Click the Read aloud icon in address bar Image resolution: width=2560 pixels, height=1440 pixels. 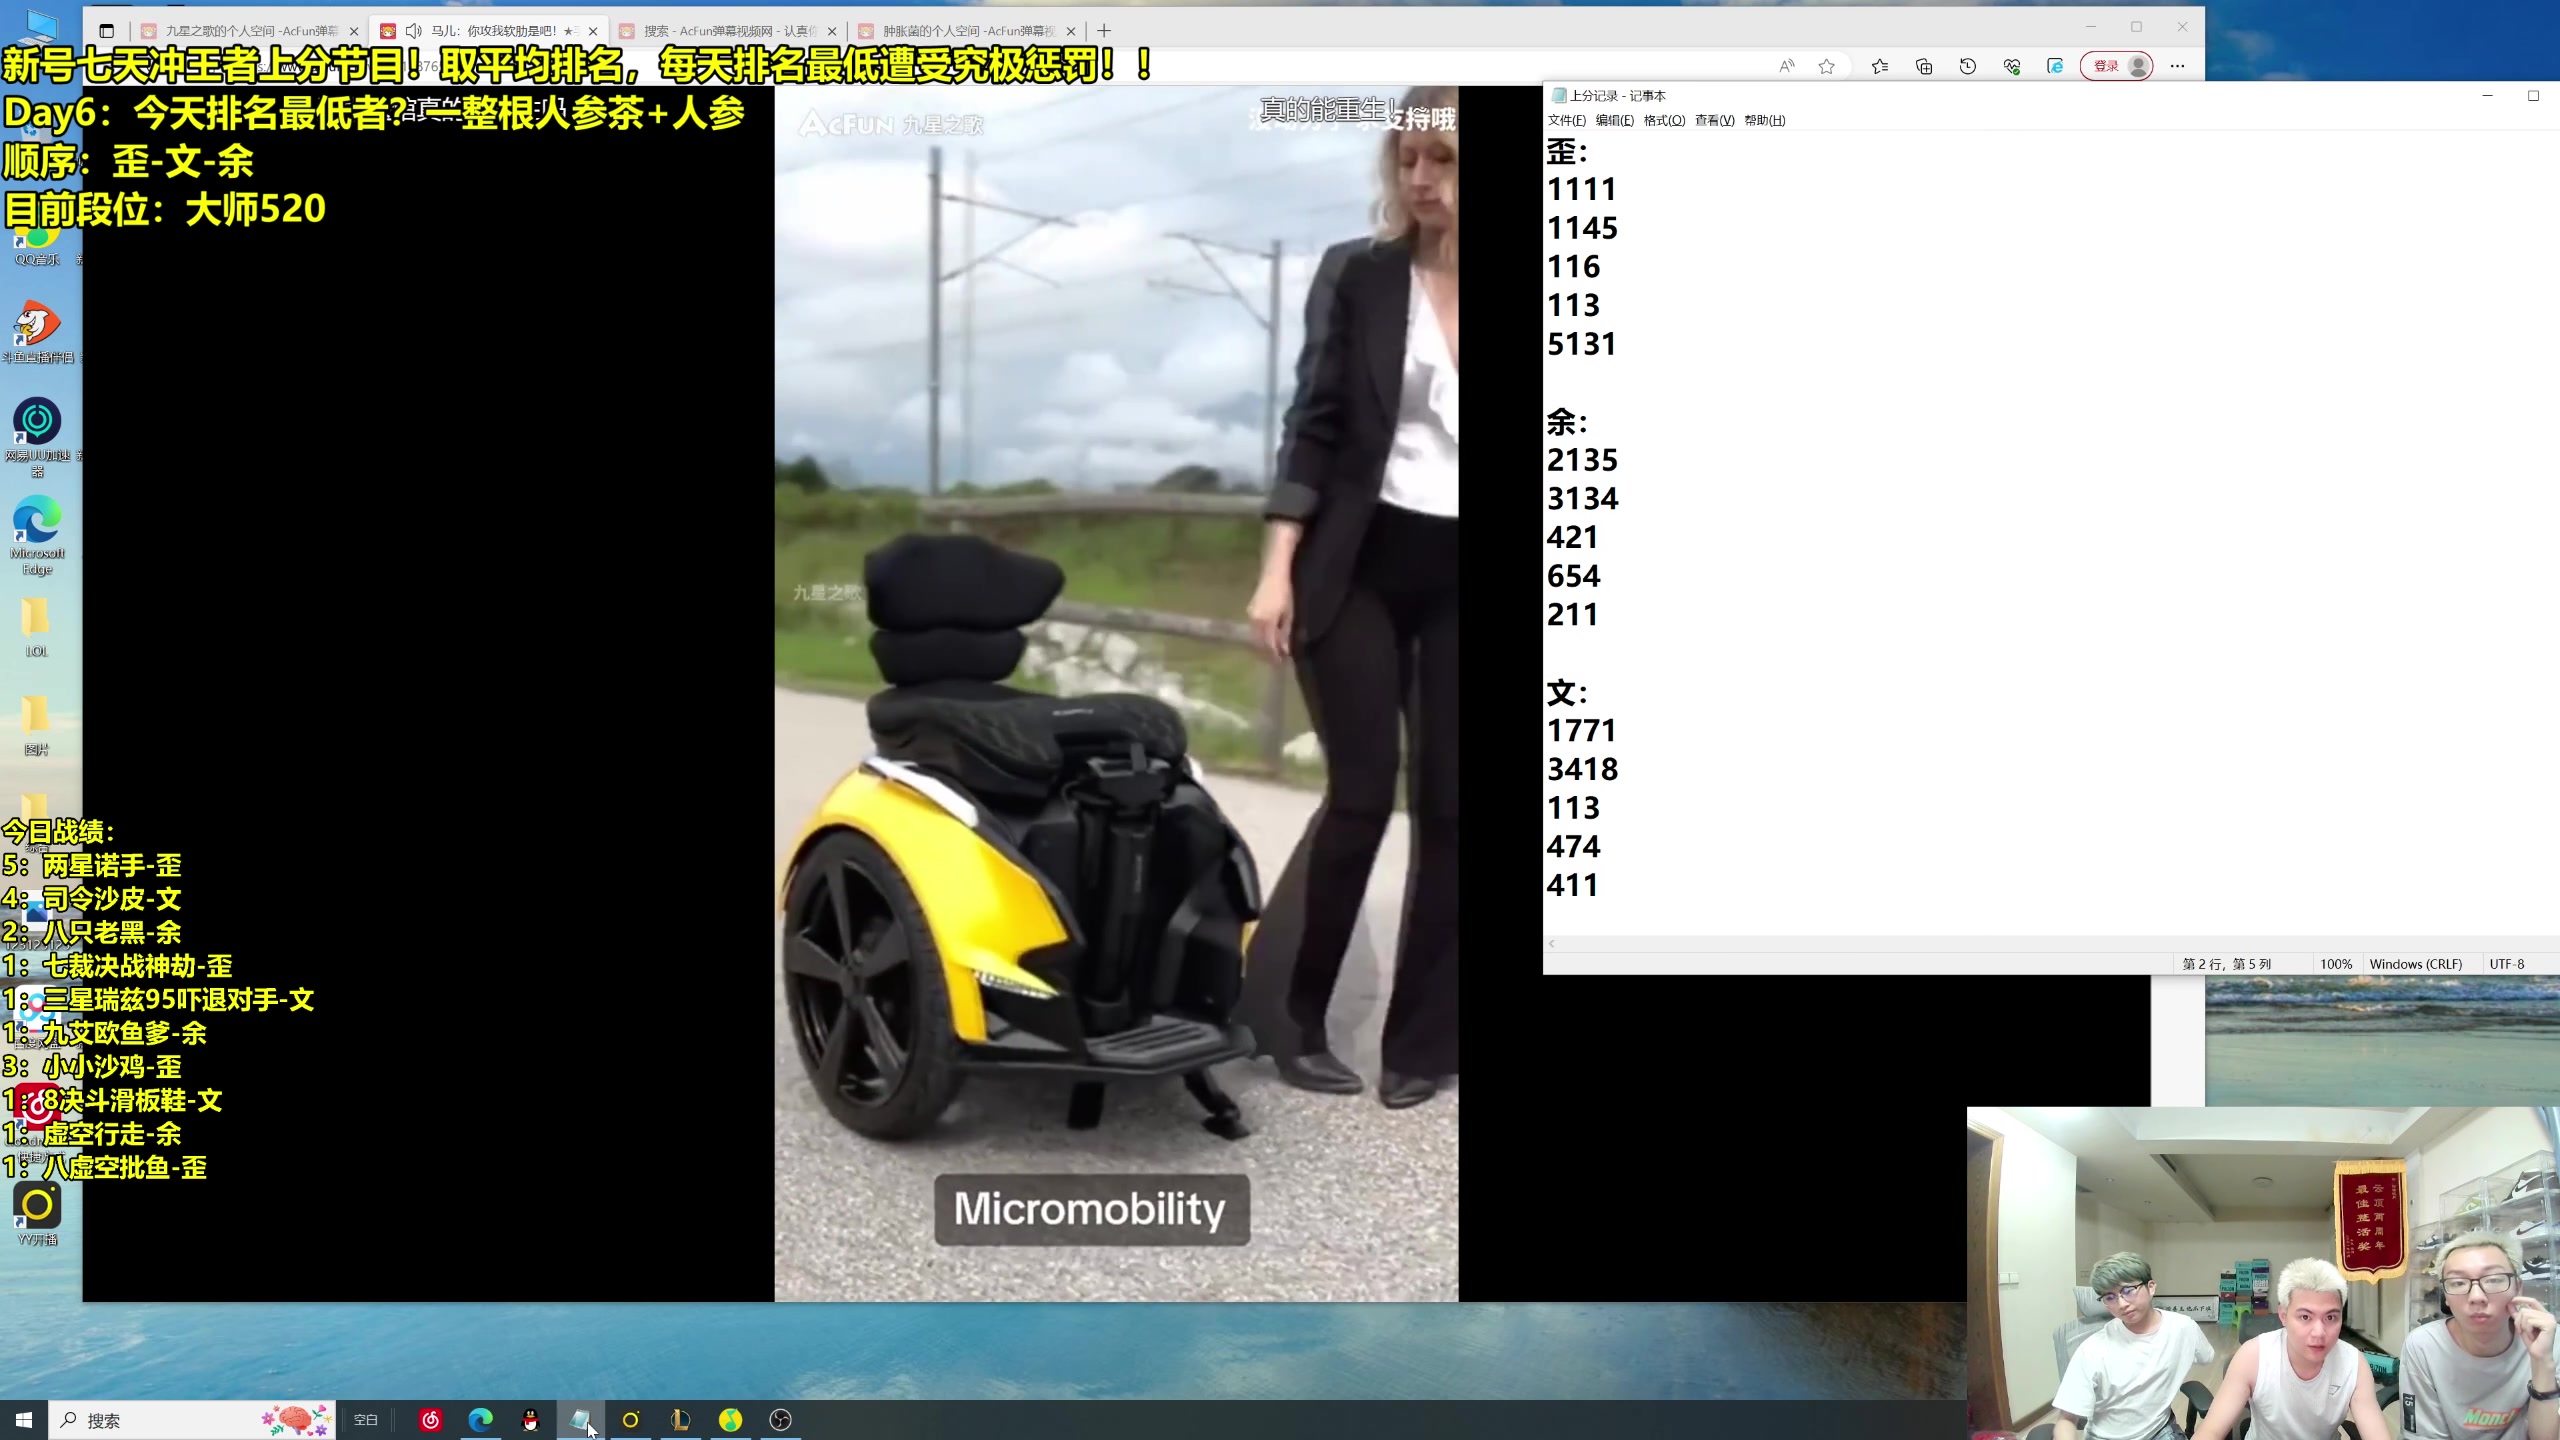tap(1787, 66)
